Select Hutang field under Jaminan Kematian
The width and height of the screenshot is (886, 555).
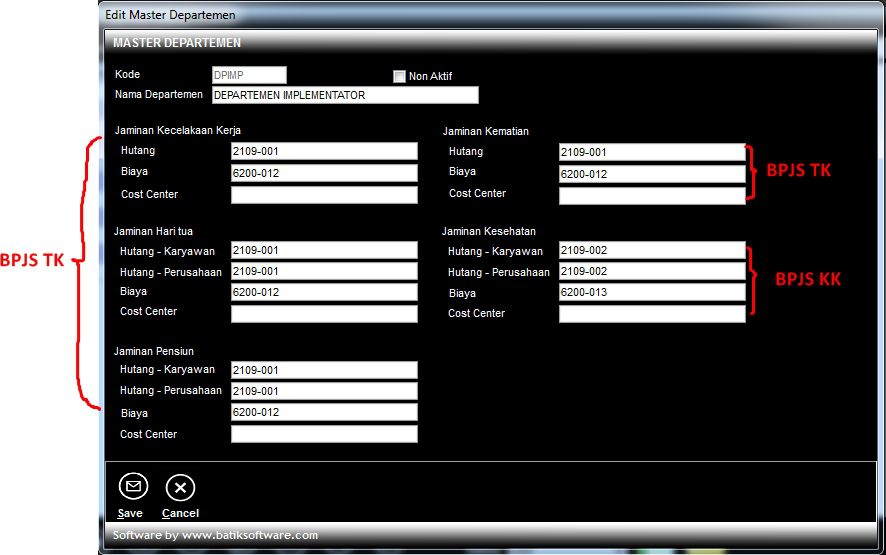[x=652, y=152]
